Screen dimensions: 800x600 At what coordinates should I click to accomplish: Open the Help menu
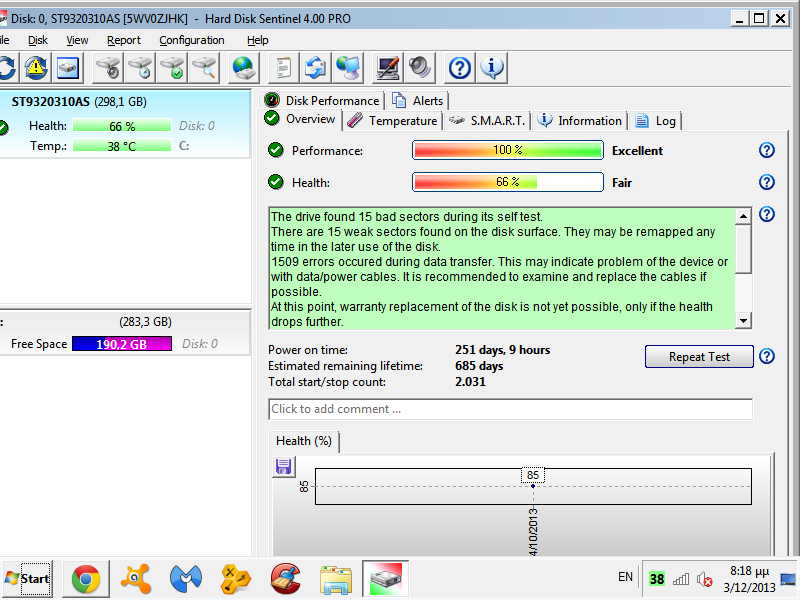257,40
